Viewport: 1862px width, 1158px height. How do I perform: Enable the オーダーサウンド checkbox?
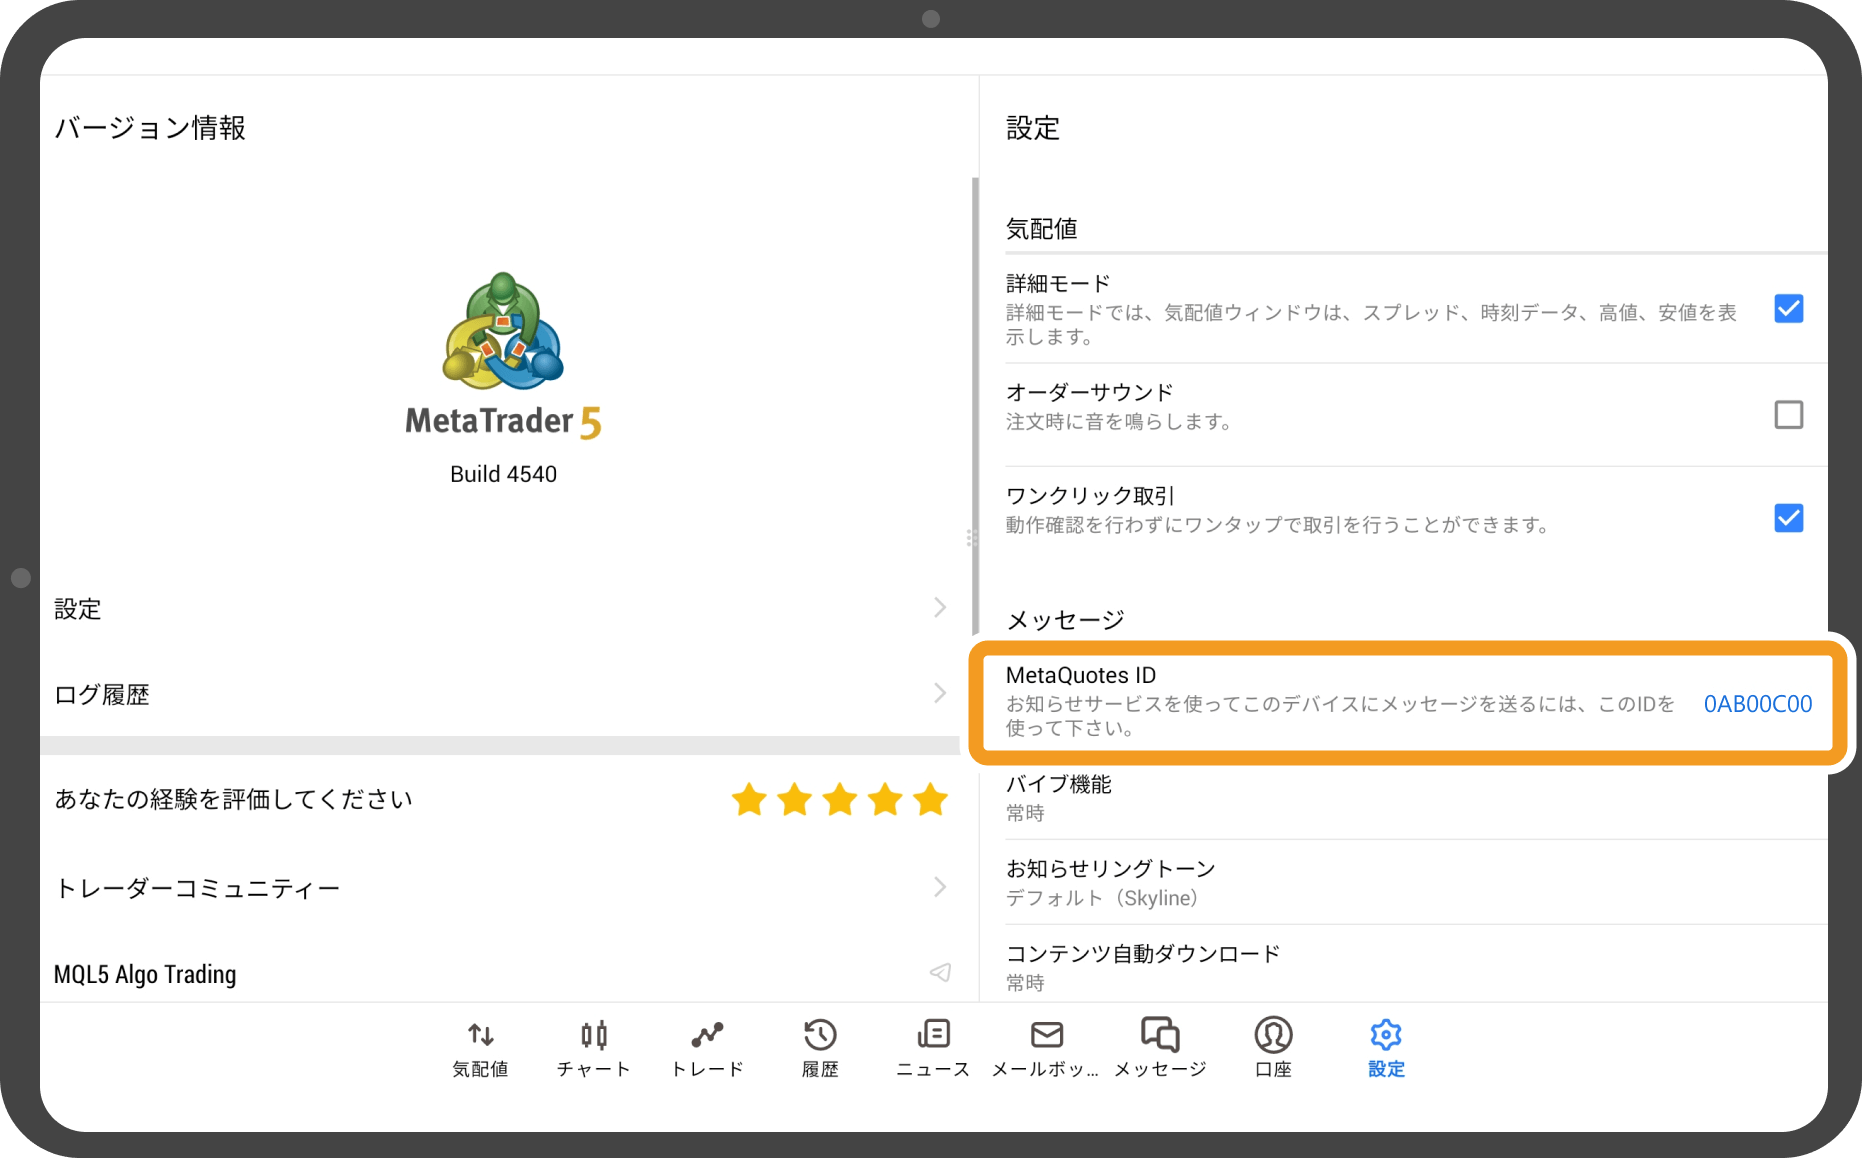[1789, 414]
